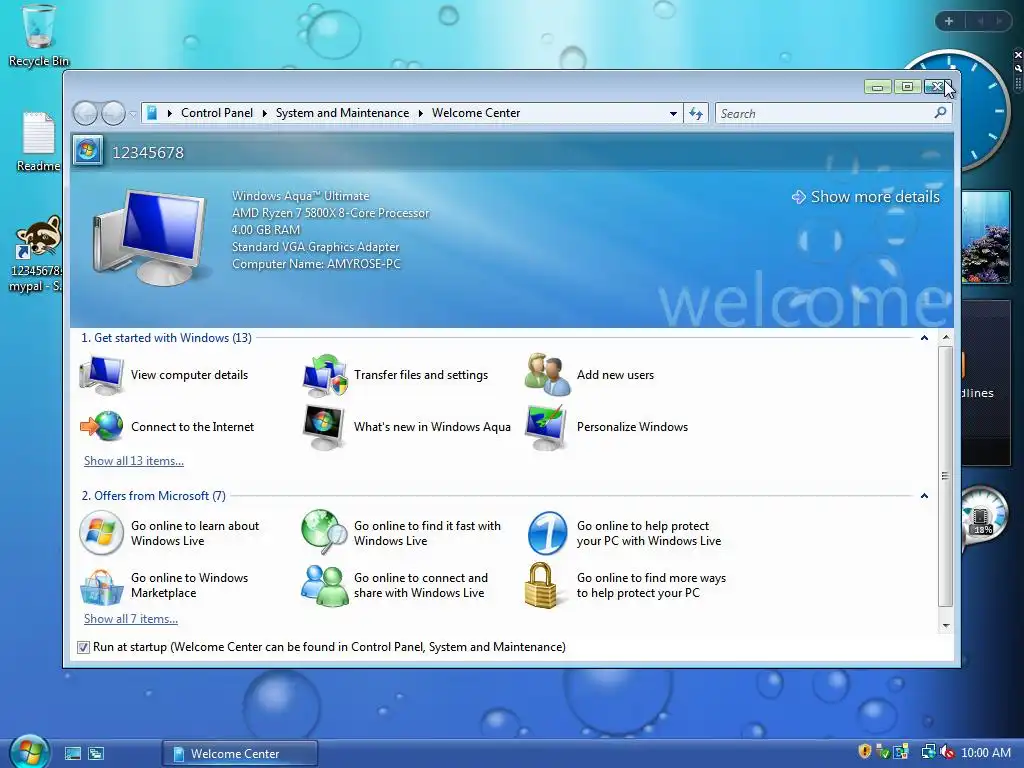
Task: Click Show Desktop quick launch icon
Action: pyautogui.click(x=72, y=754)
